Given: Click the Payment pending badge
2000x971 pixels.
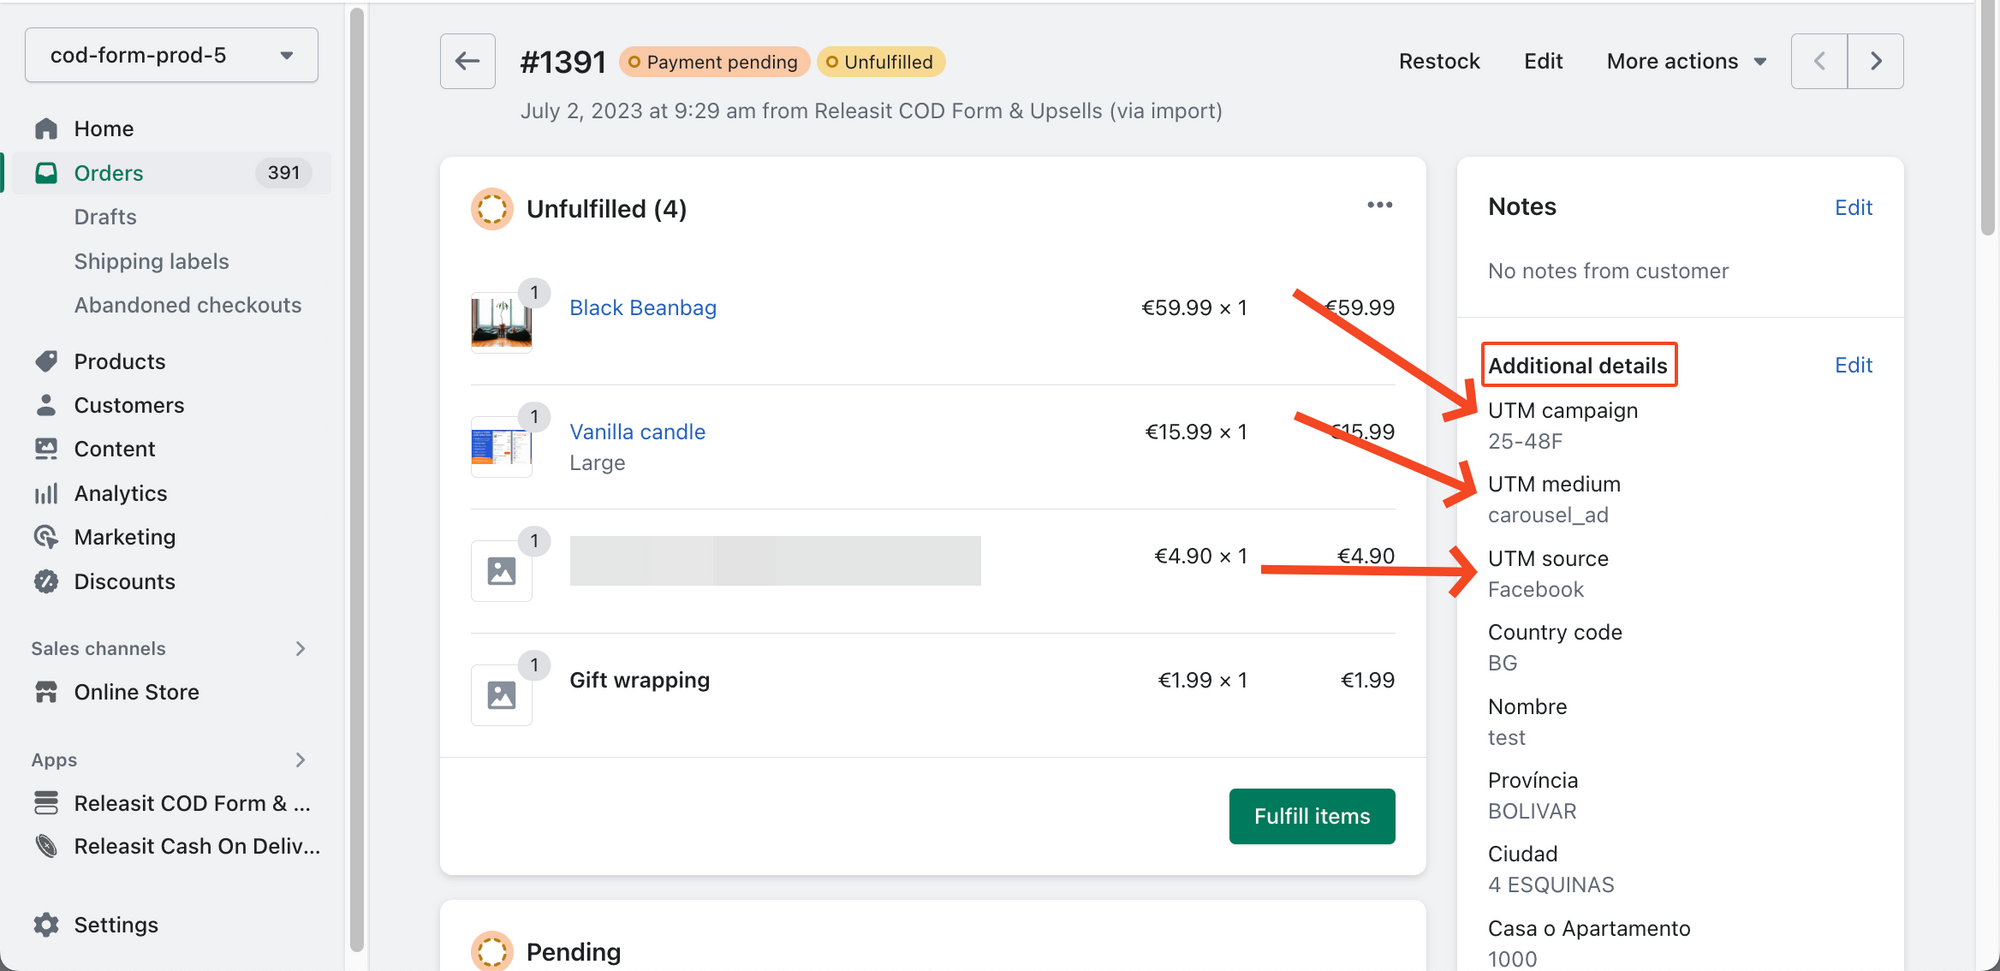Looking at the screenshot, I should (x=714, y=62).
